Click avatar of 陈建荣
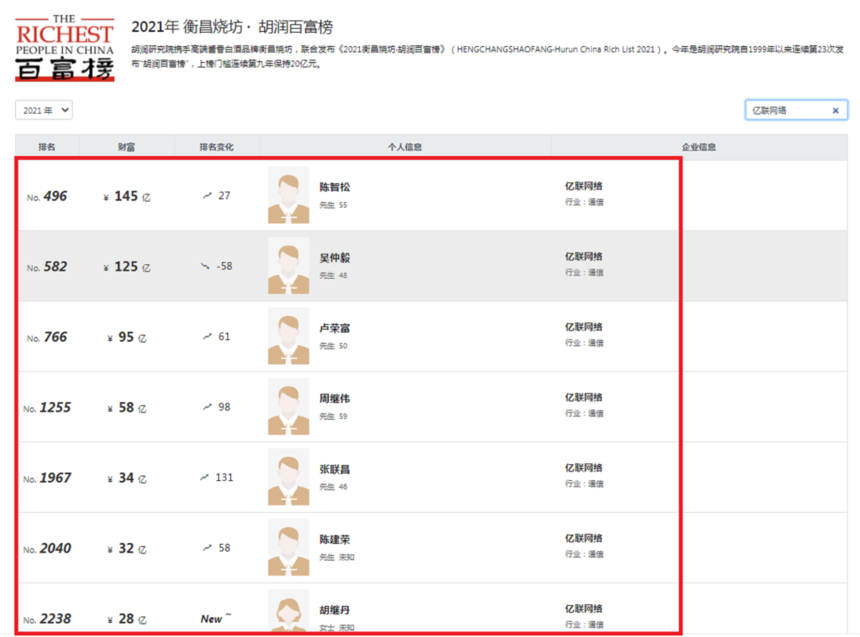Screen dimensions: 860x637 (288, 548)
